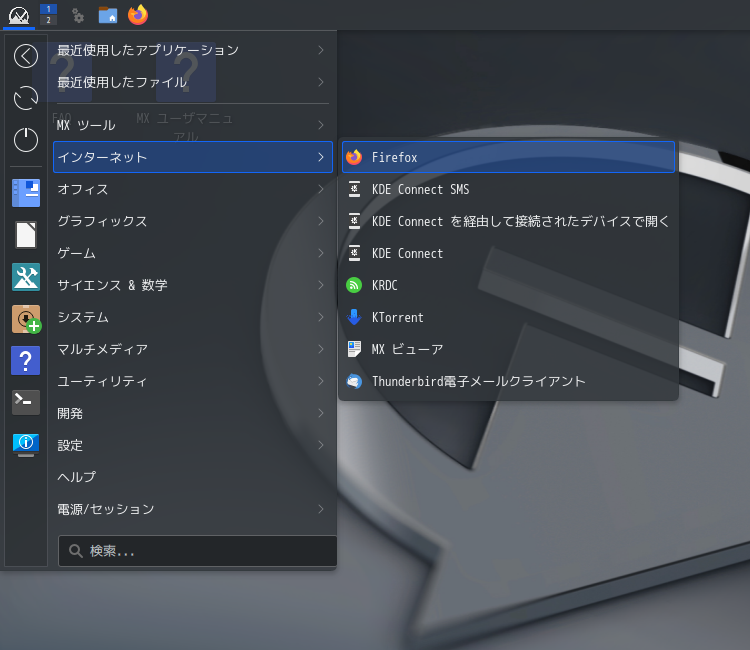Open the package installer icon with plus
Viewport: 750px width, 650px height.
tap(26, 319)
